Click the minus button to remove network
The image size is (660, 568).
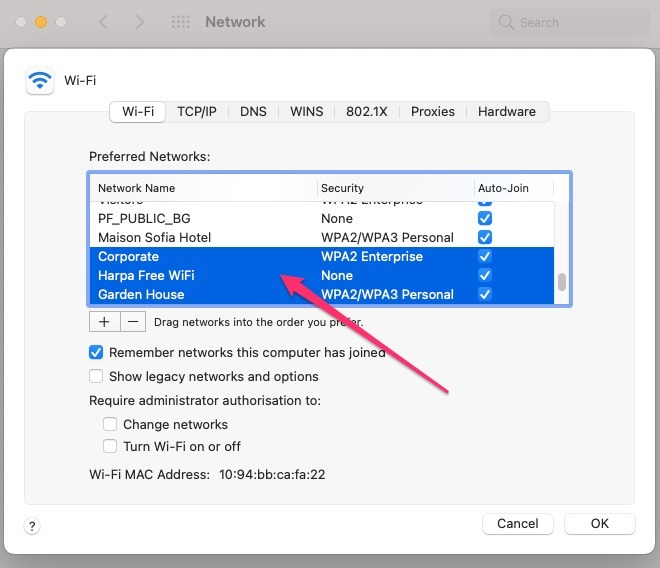click(133, 322)
